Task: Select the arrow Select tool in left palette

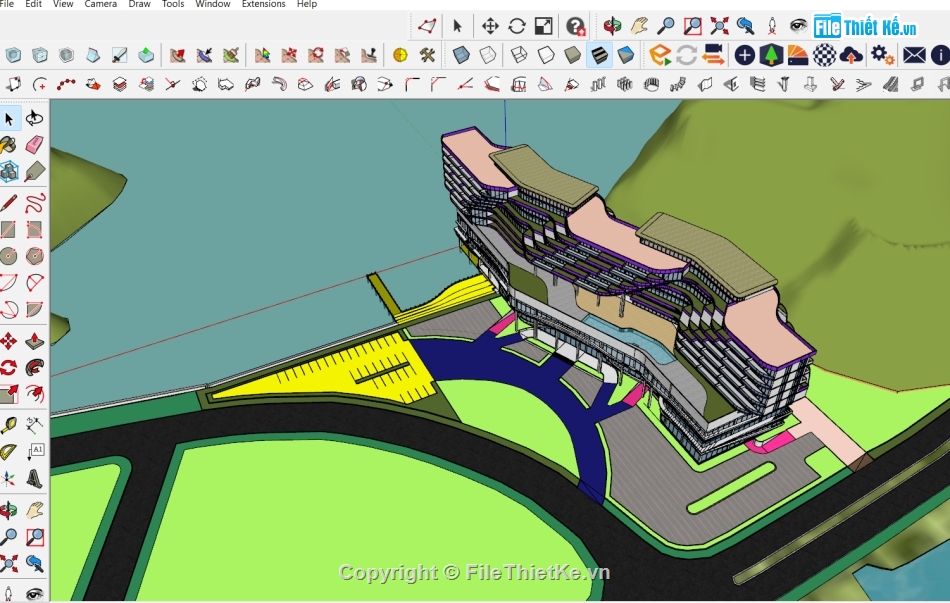Action: click(x=8, y=119)
